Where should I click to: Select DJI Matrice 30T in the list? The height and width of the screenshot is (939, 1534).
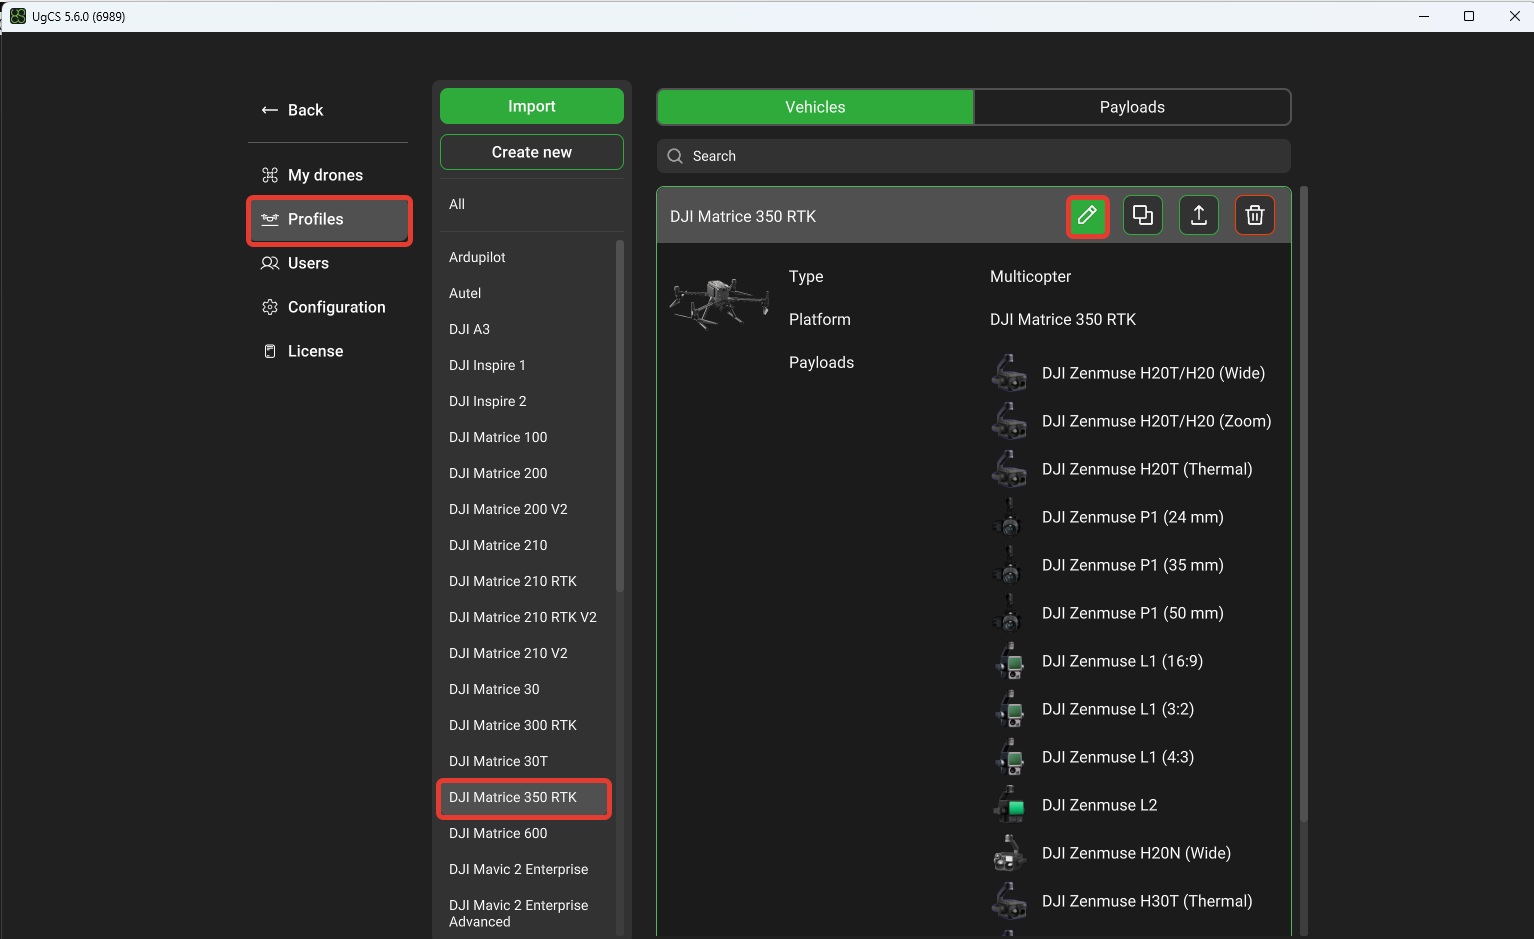pos(528,761)
